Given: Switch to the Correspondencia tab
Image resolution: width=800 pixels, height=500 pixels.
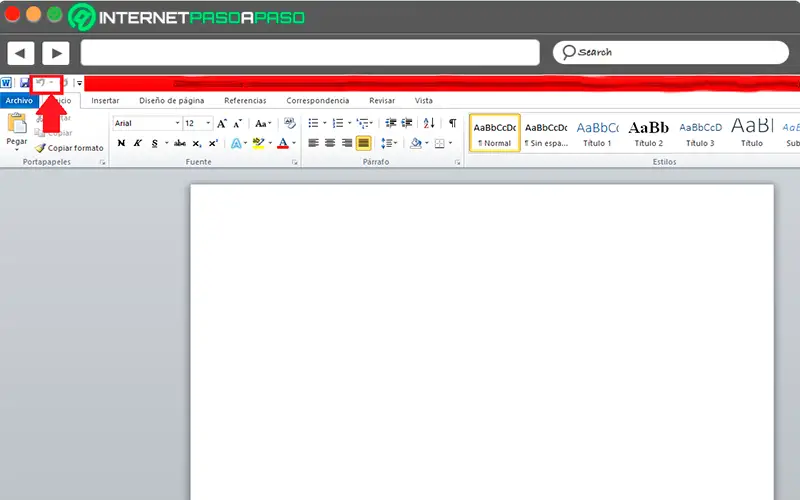Looking at the screenshot, I should point(317,101).
